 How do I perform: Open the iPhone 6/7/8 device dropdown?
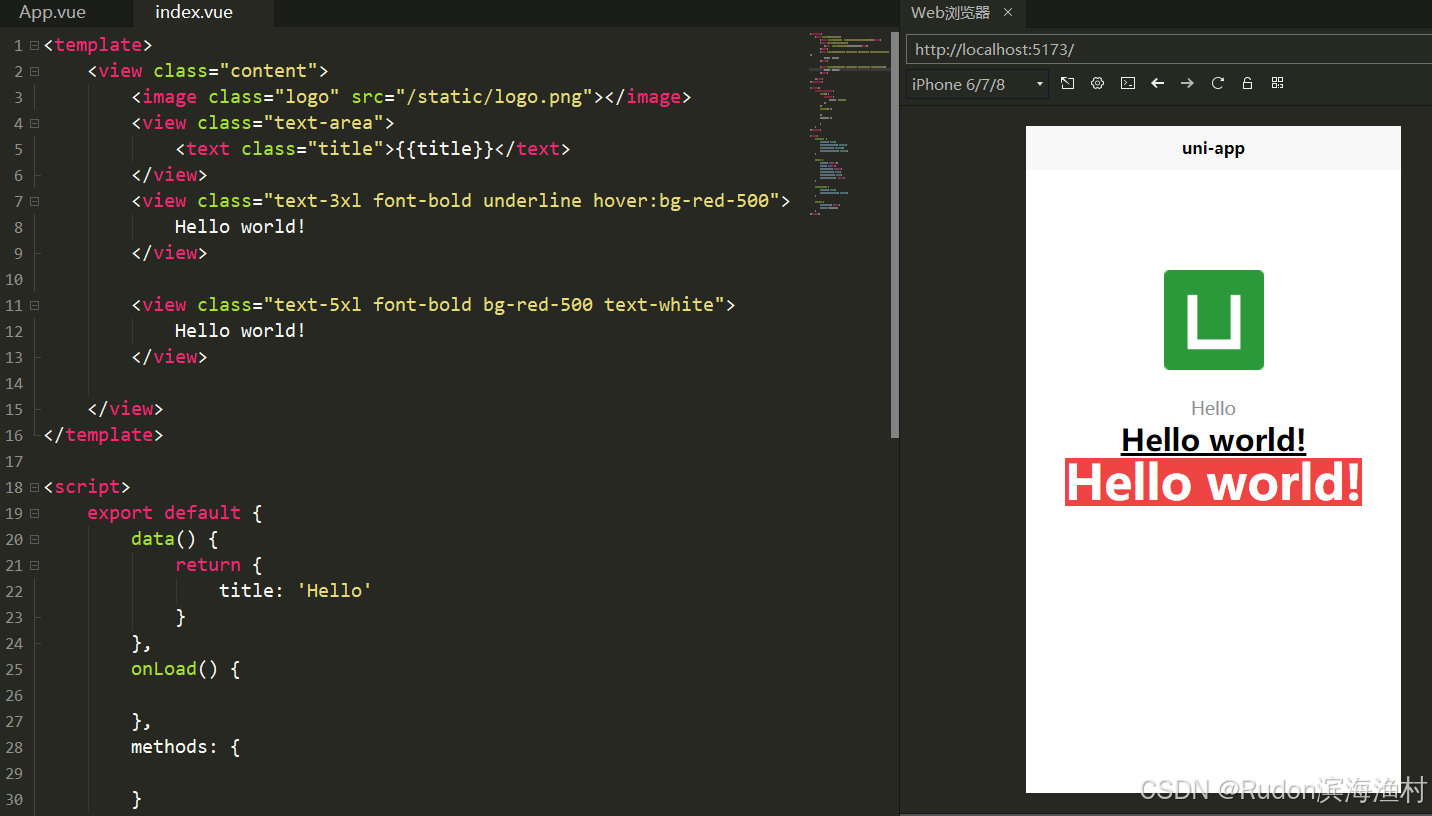pos(977,84)
